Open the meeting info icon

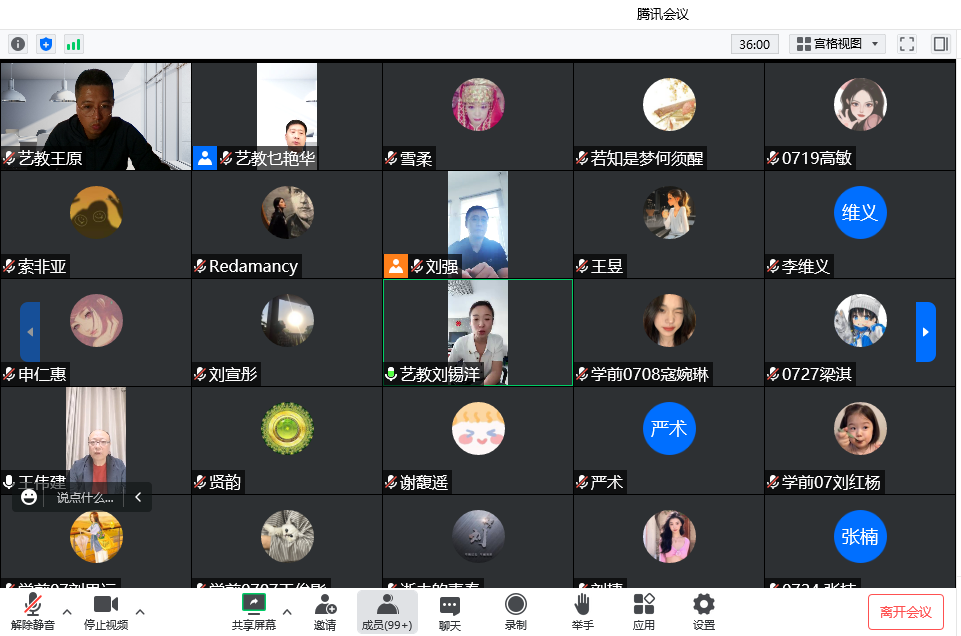pos(18,44)
